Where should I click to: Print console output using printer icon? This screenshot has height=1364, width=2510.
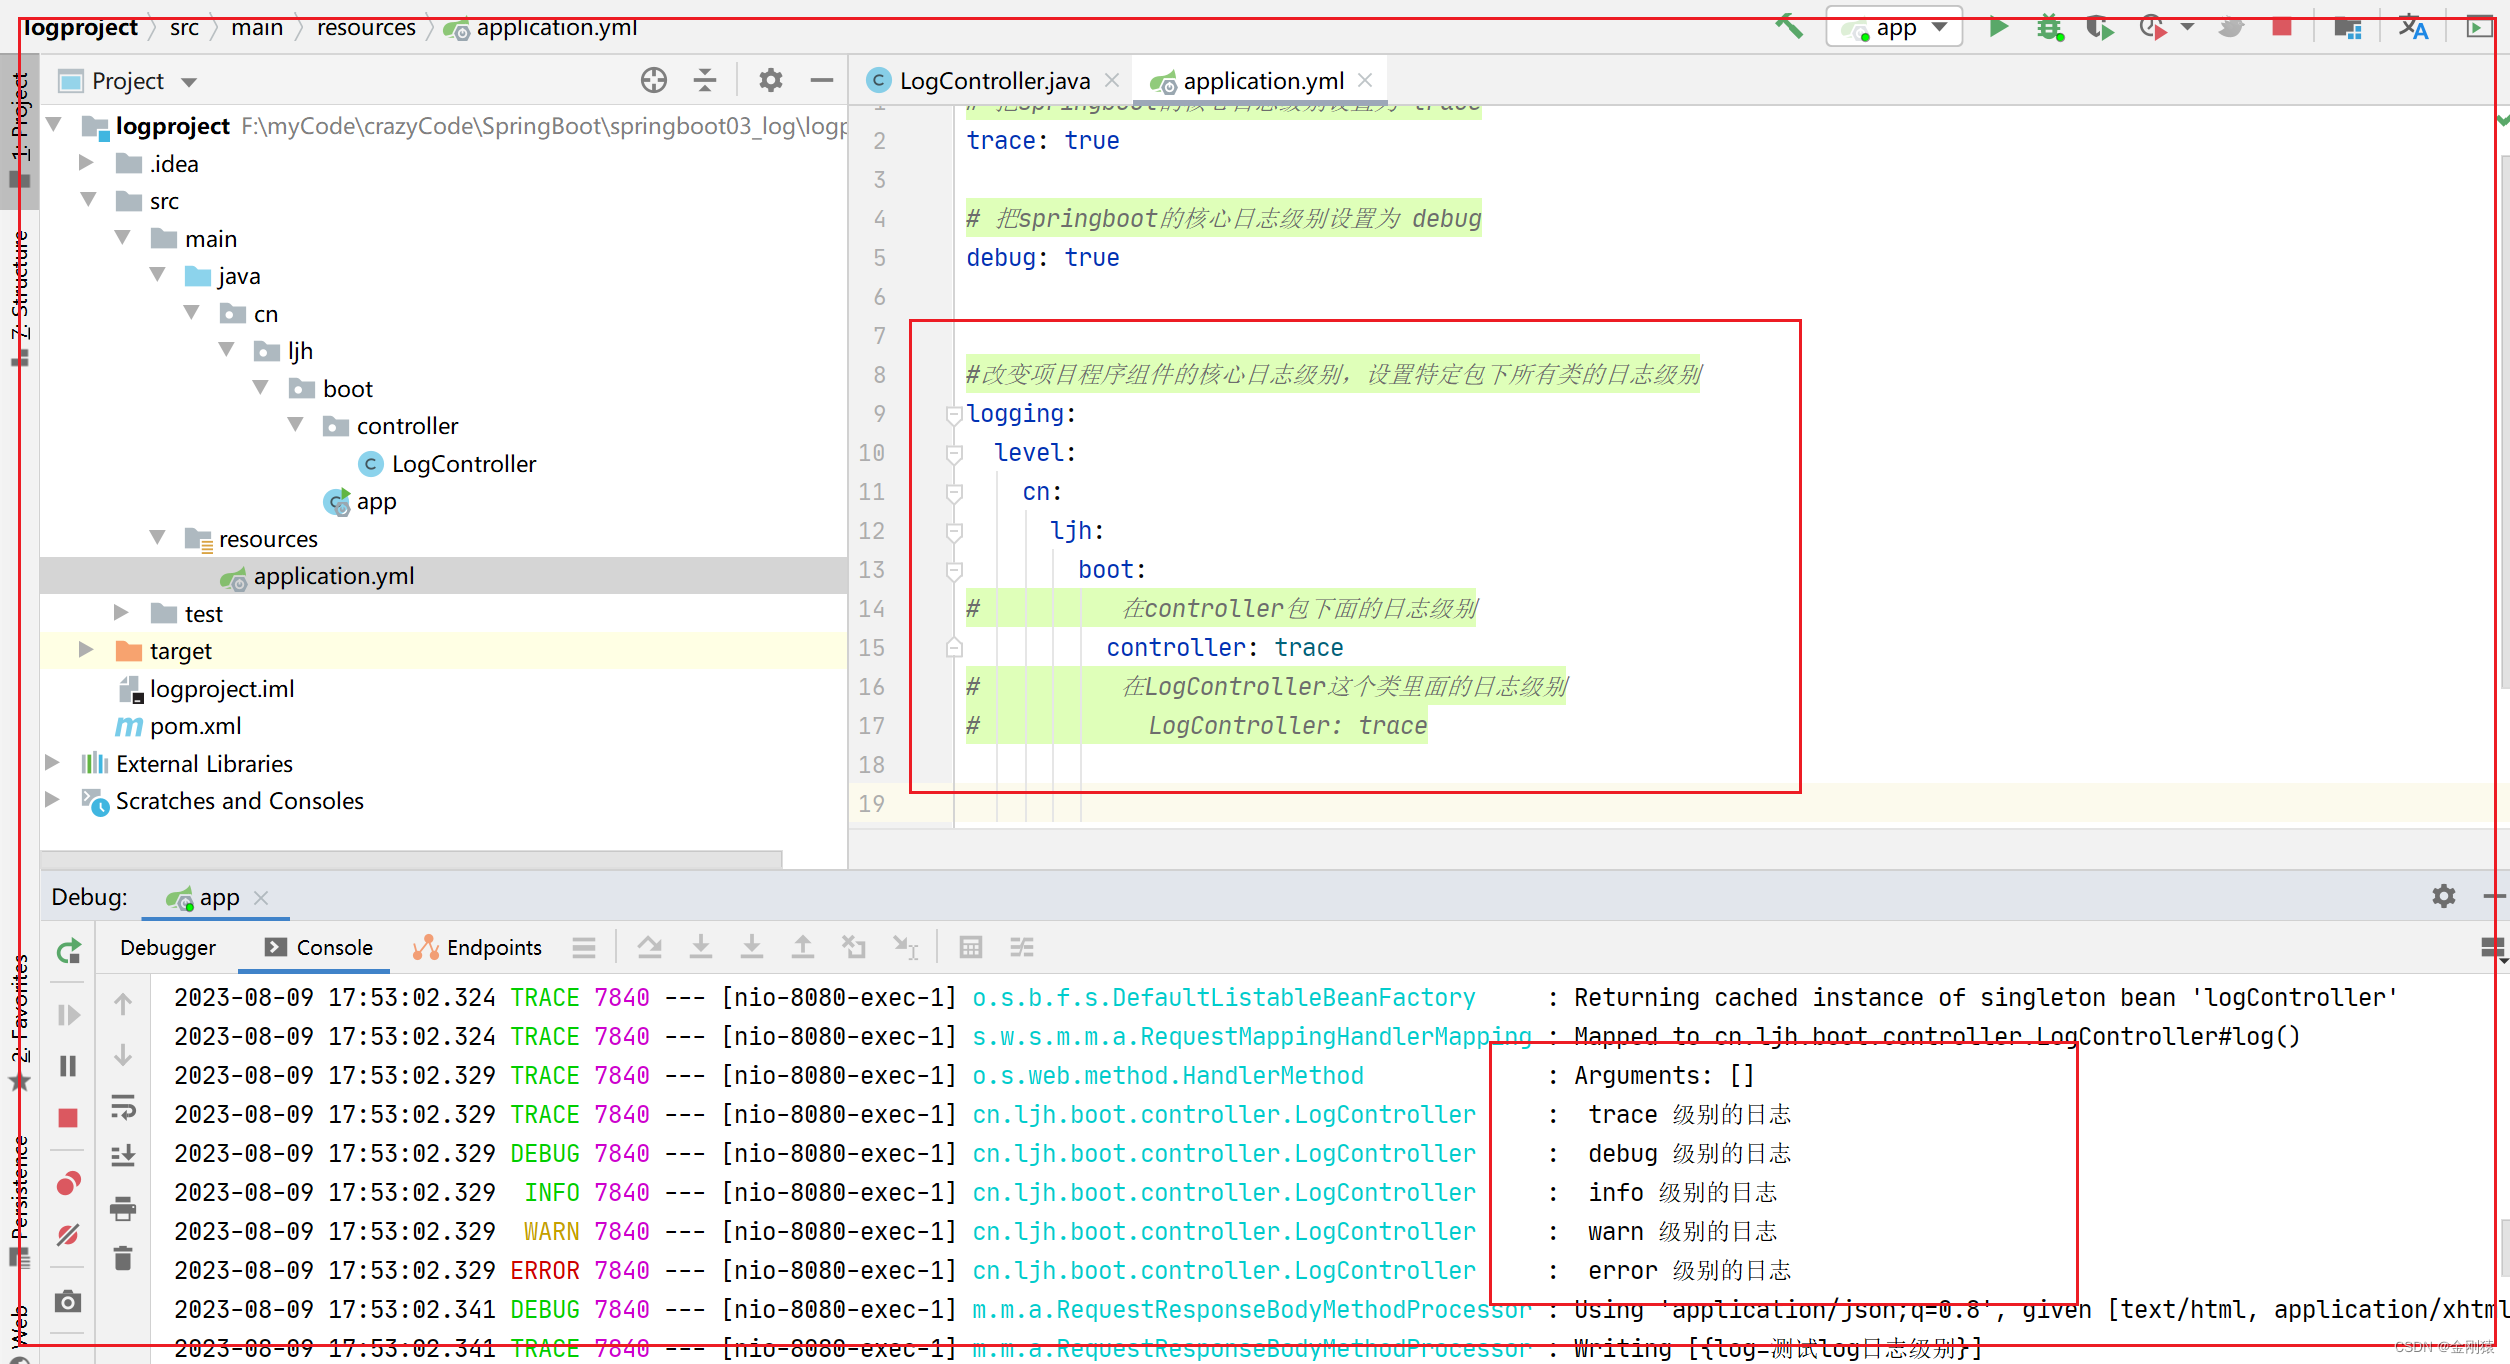point(123,1208)
